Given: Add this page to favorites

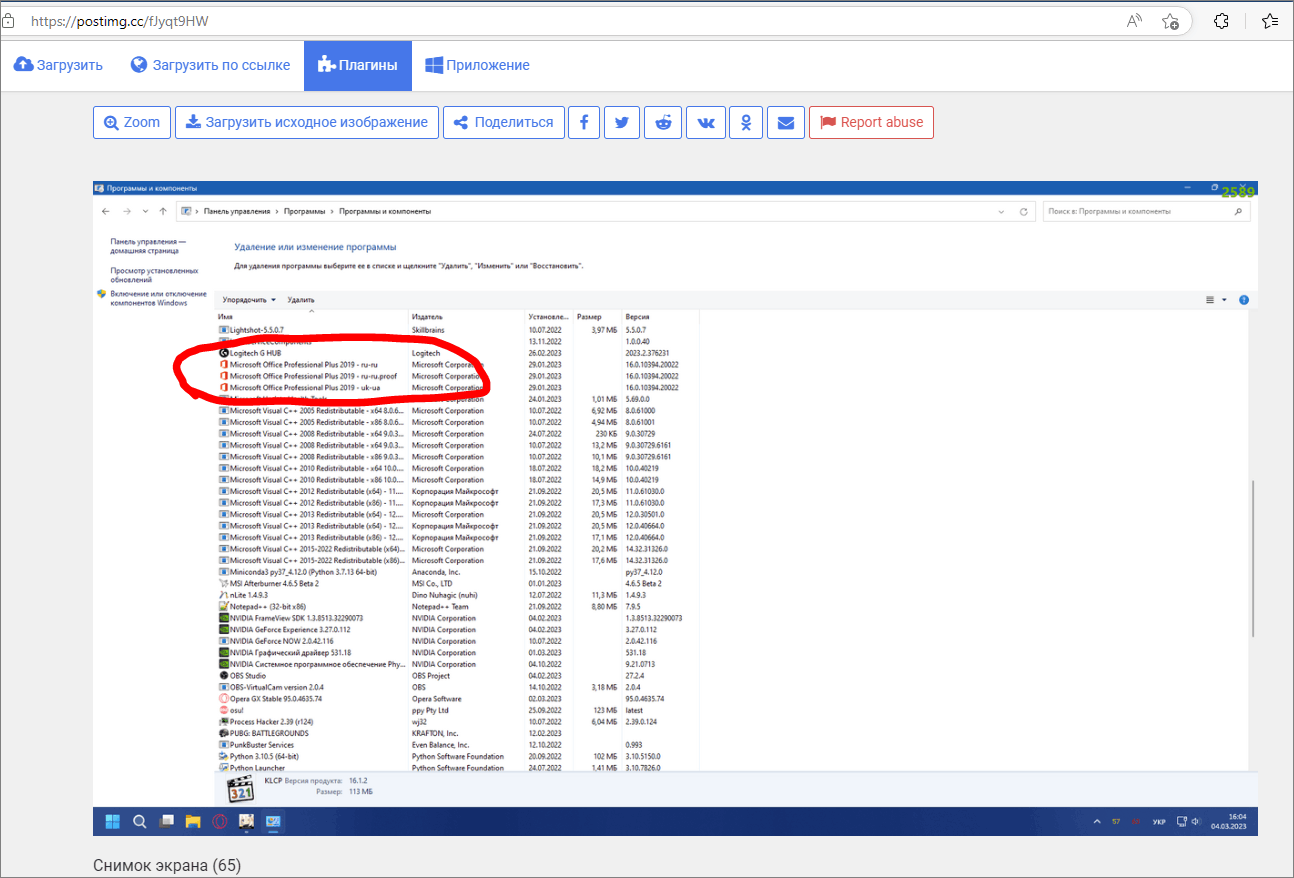Looking at the screenshot, I should pyautogui.click(x=1171, y=20).
